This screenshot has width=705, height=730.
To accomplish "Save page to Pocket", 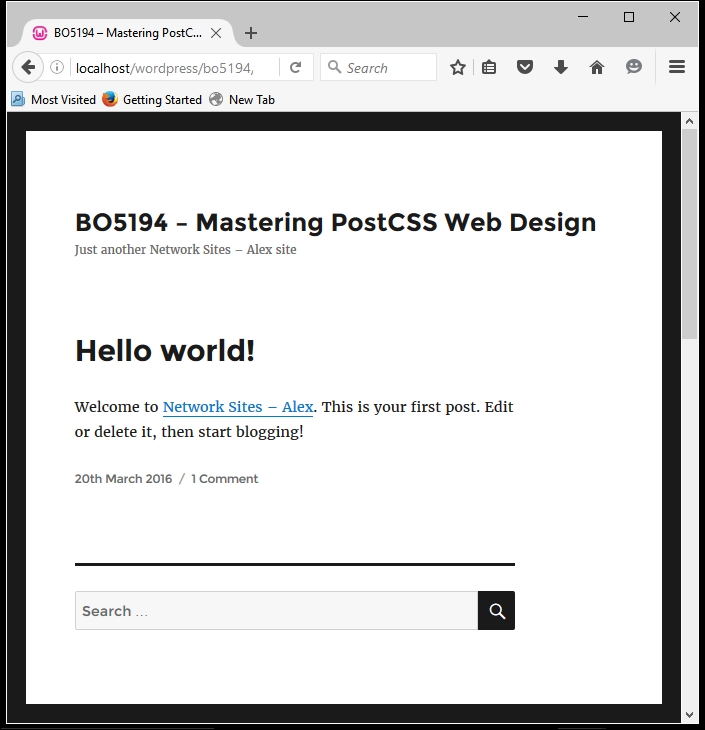I will [x=525, y=68].
